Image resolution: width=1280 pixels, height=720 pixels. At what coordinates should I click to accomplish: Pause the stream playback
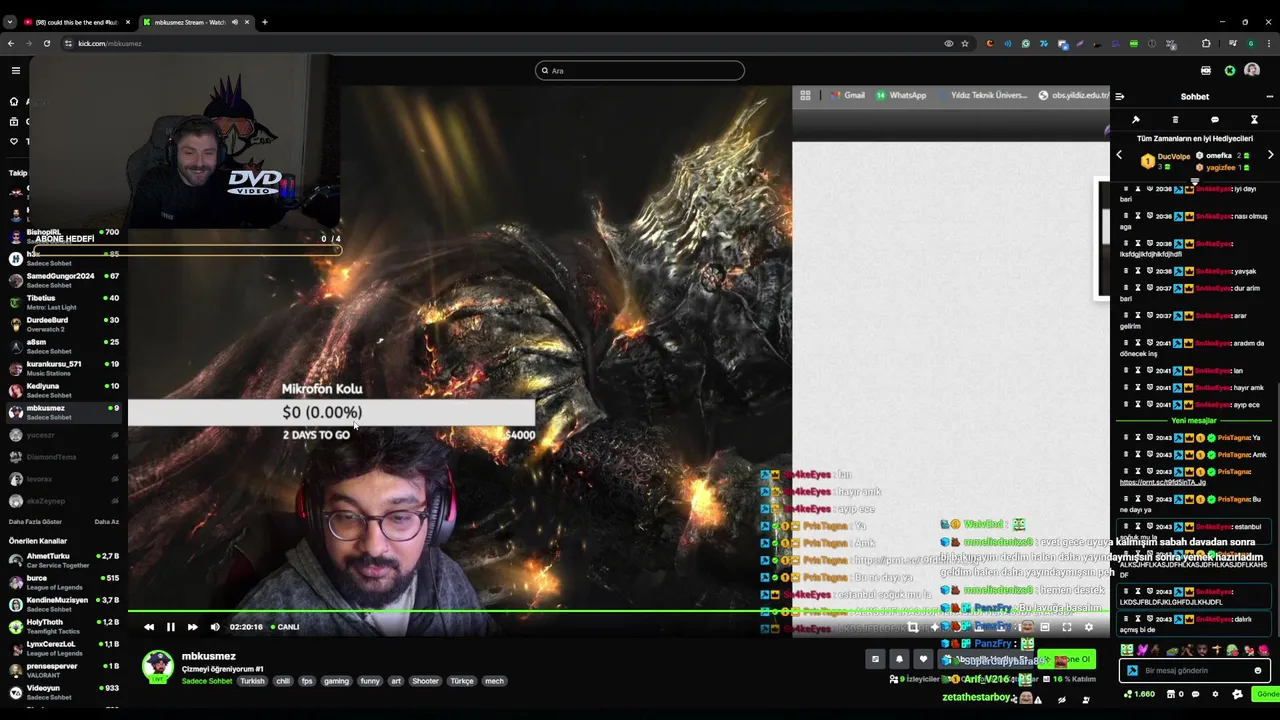coord(170,627)
